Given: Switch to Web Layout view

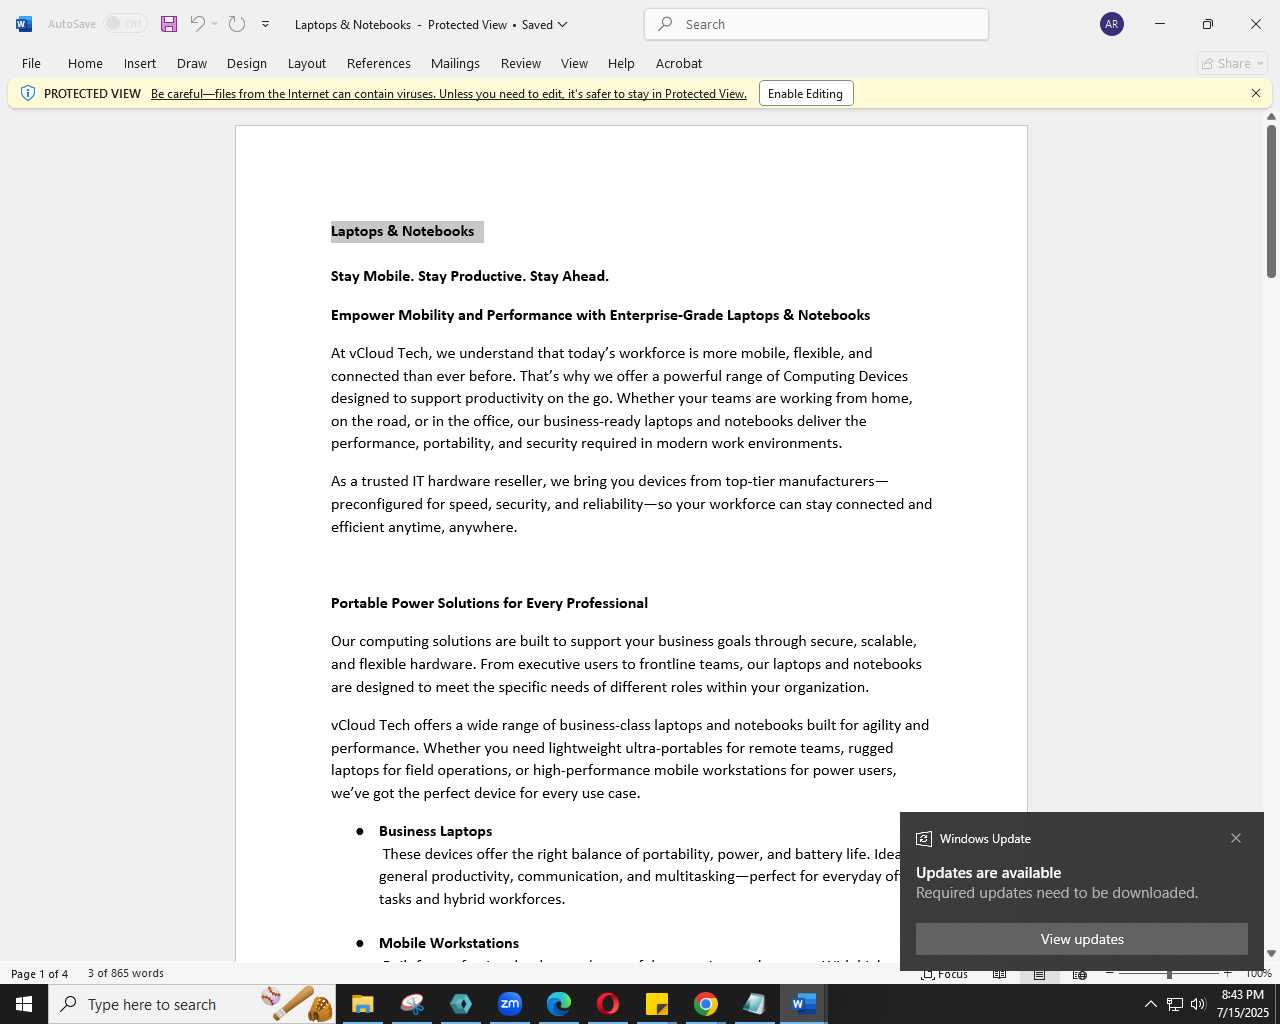Looking at the screenshot, I should pos(1079,973).
